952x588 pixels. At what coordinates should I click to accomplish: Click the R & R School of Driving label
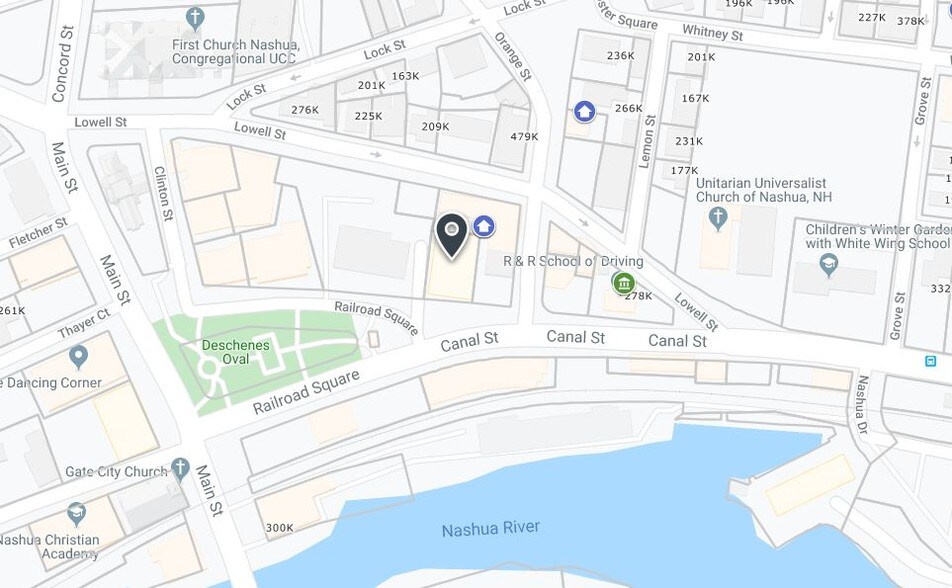pos(573,261)
